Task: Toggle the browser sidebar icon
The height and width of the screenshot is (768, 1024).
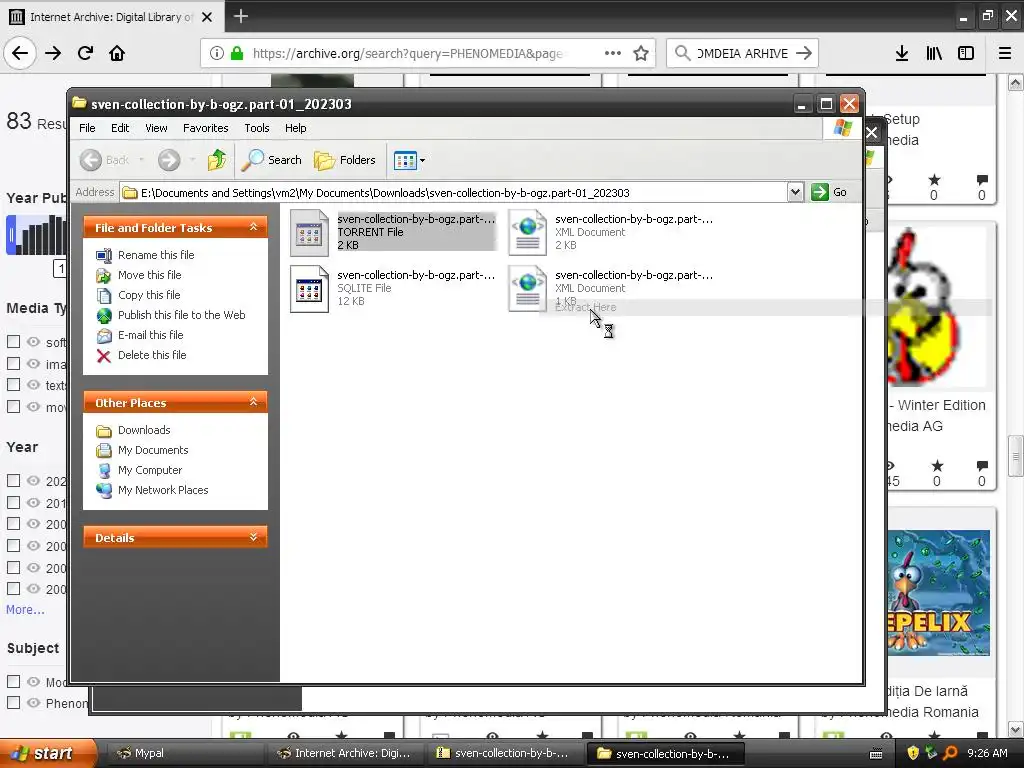Action: 966,54
